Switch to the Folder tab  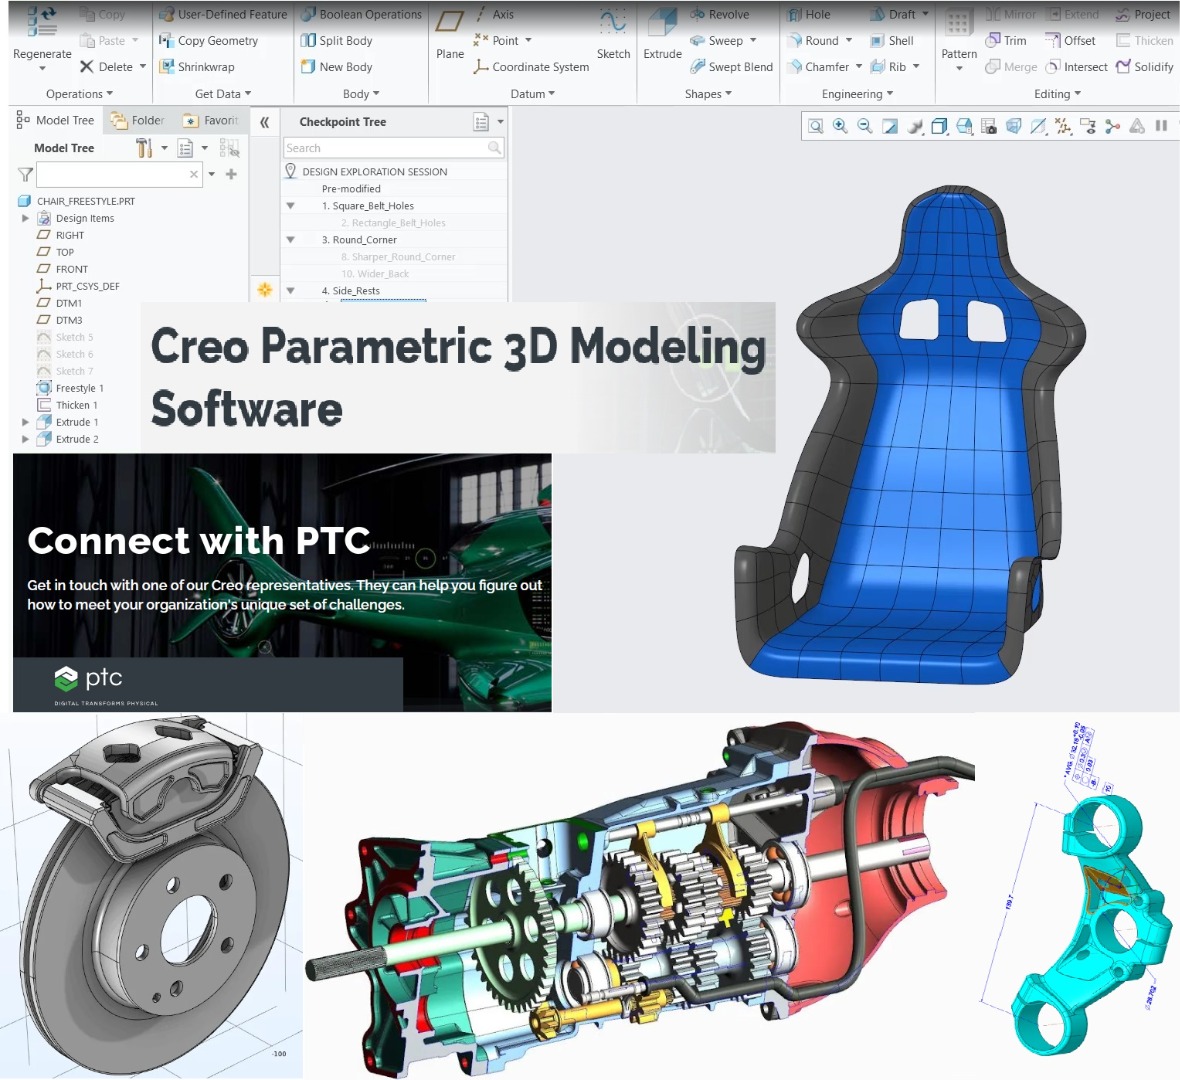pos(137,120)
